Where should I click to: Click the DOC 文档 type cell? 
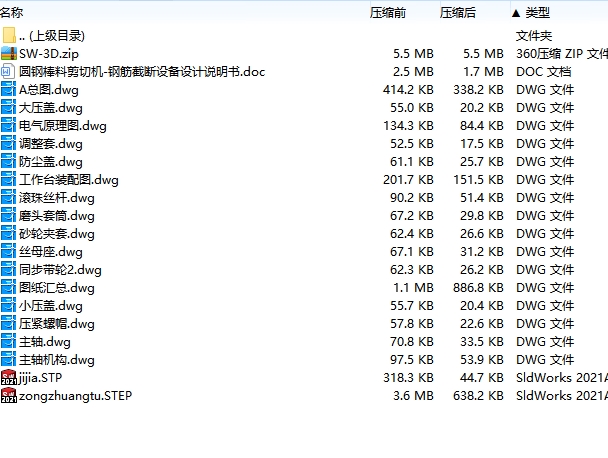click(x=544, y=72)
